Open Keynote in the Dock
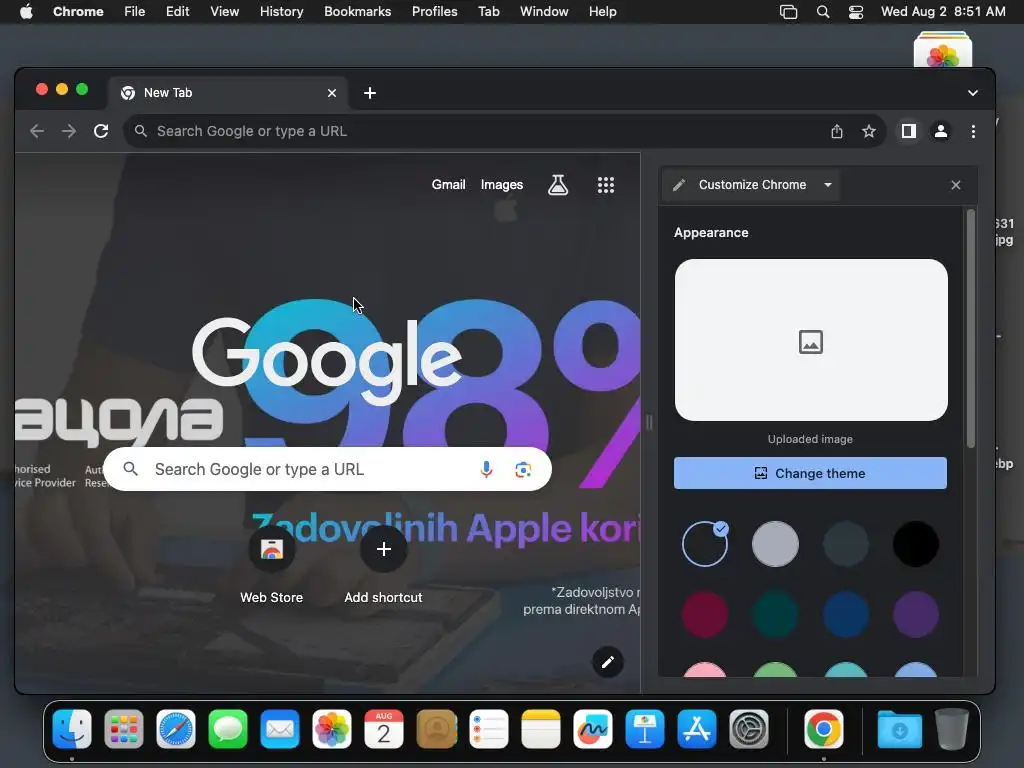 pyautogui.click(x=645, y=729)
